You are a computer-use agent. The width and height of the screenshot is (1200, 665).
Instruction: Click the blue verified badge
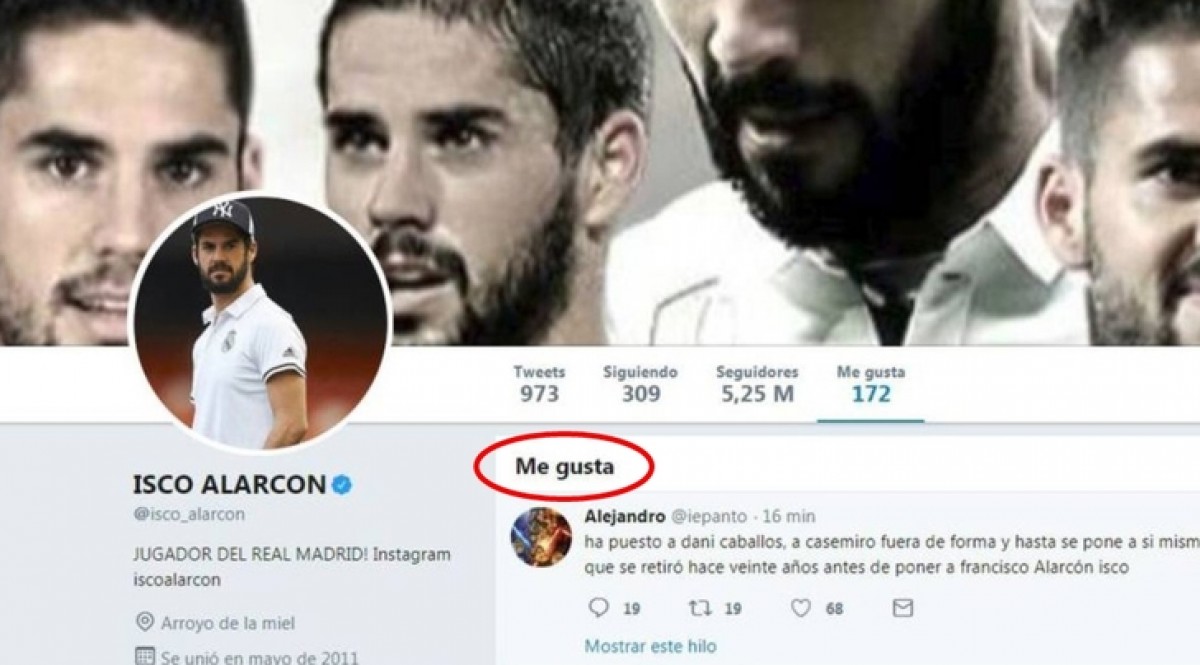(342, 485)
